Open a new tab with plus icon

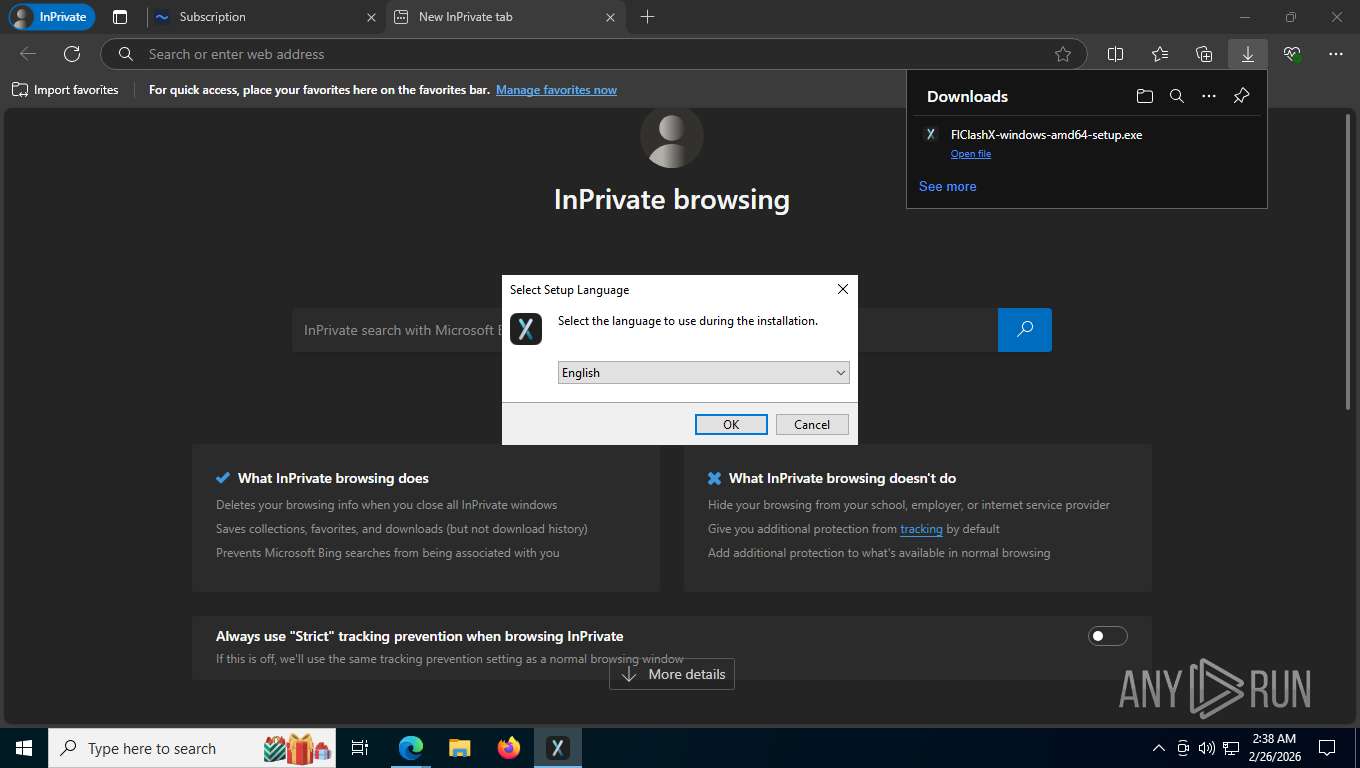tap(647, 17)
